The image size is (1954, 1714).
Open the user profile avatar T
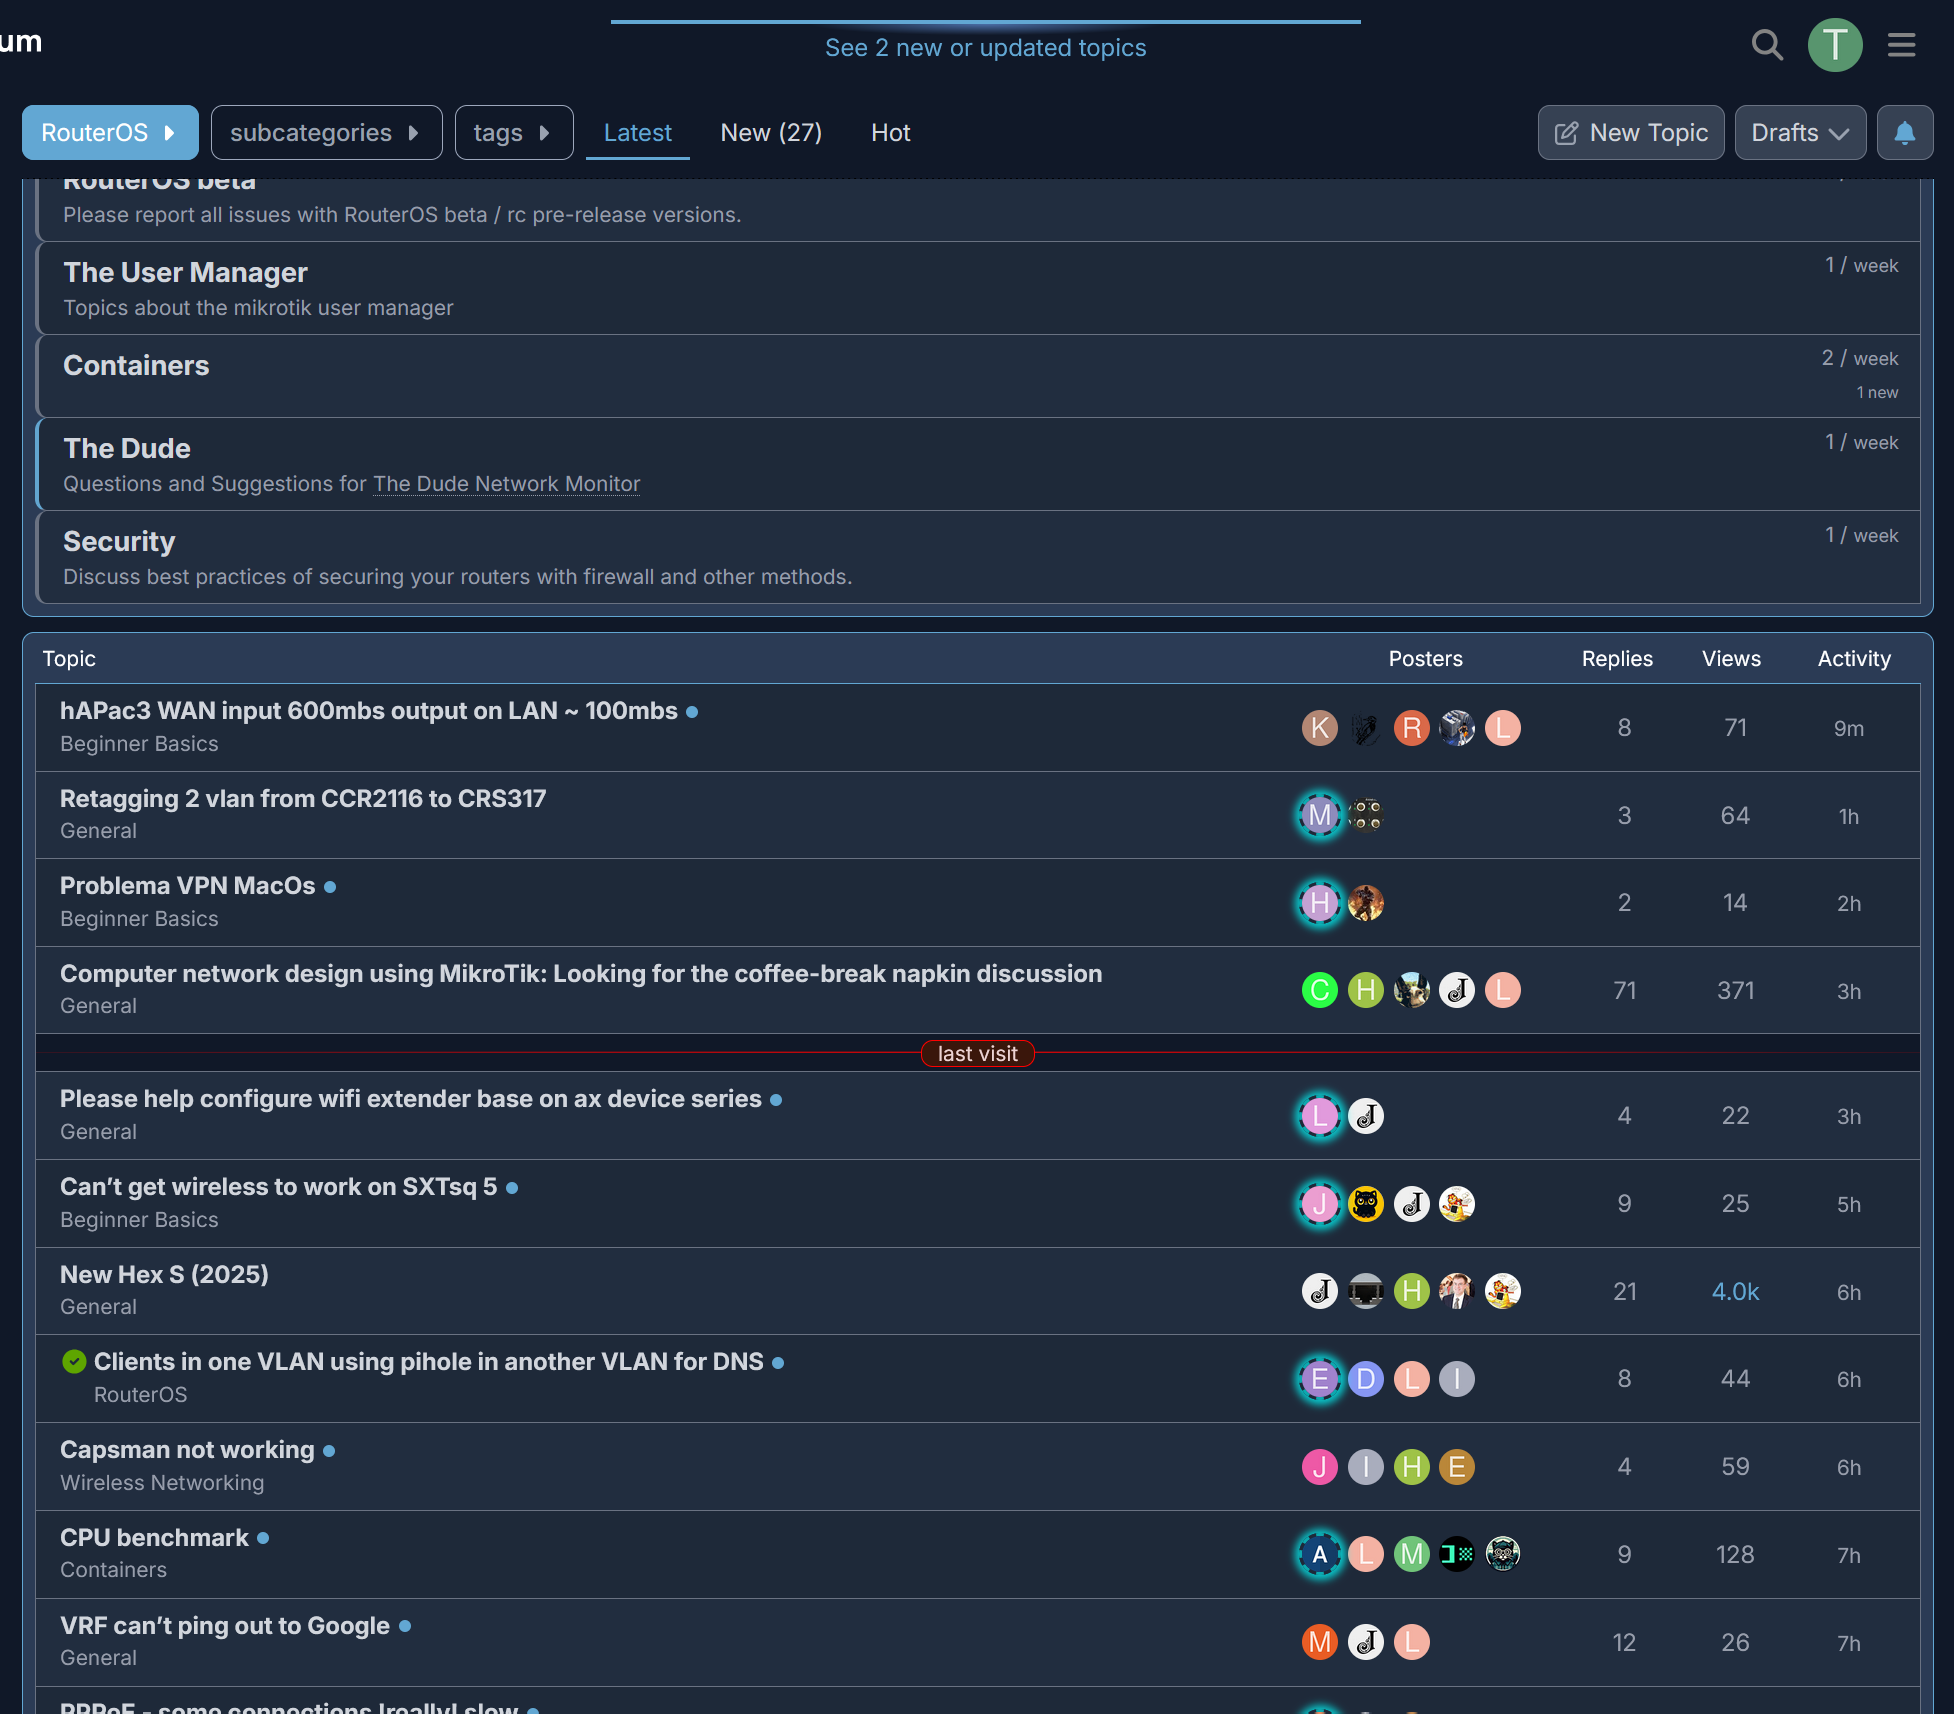coord(1834,45)
